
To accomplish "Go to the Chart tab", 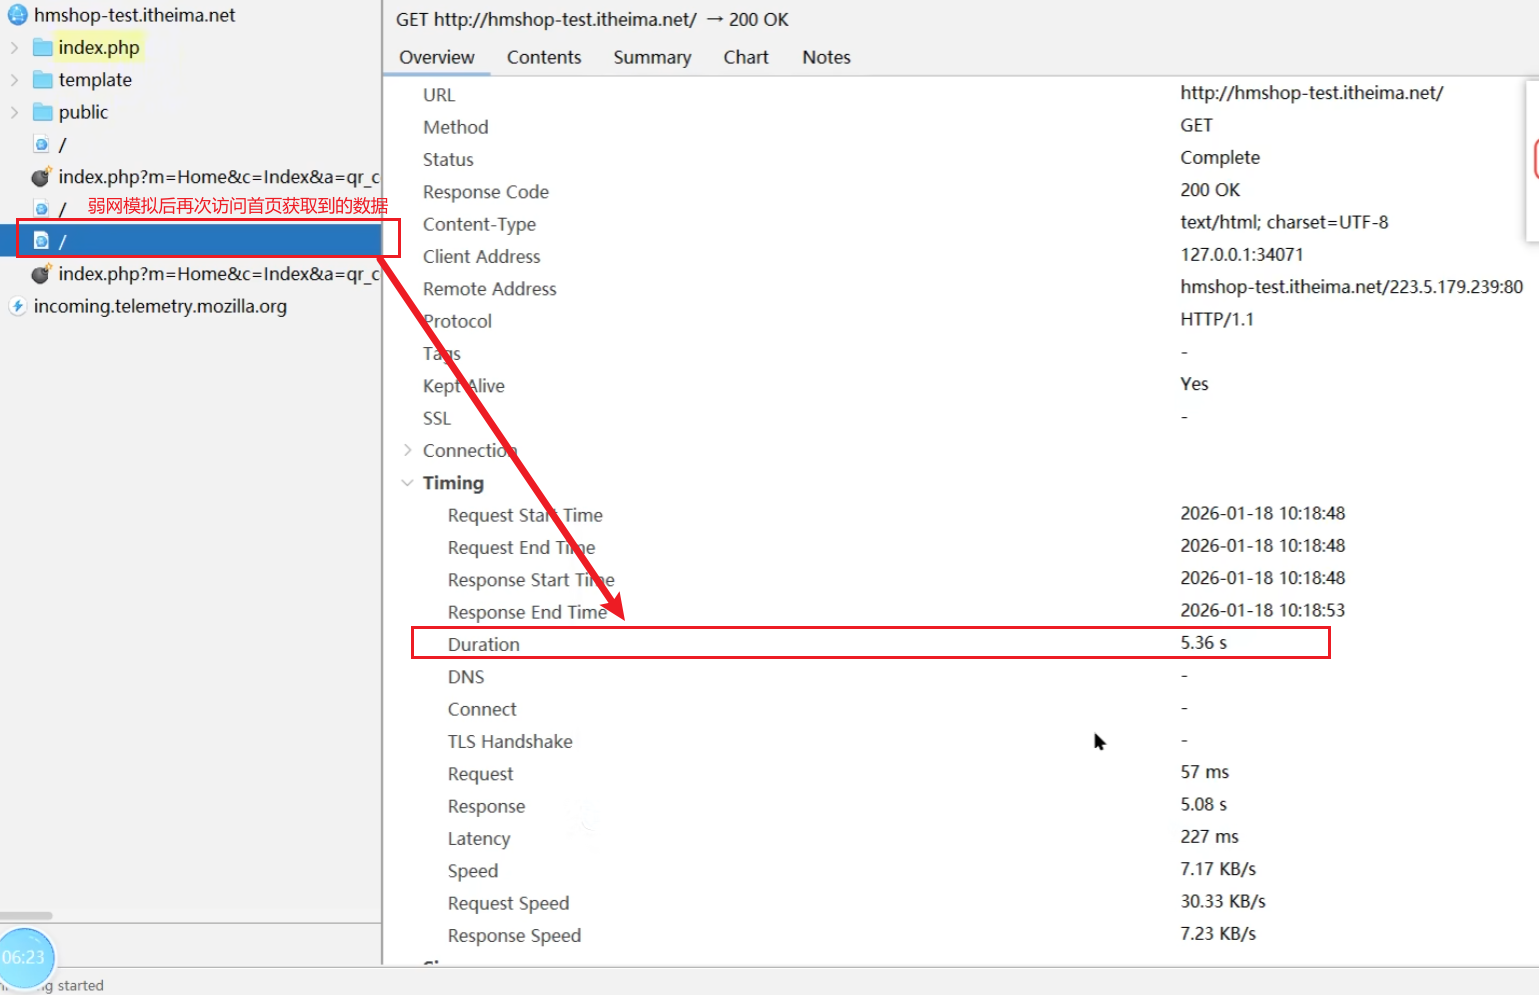I will pos(745,57).
